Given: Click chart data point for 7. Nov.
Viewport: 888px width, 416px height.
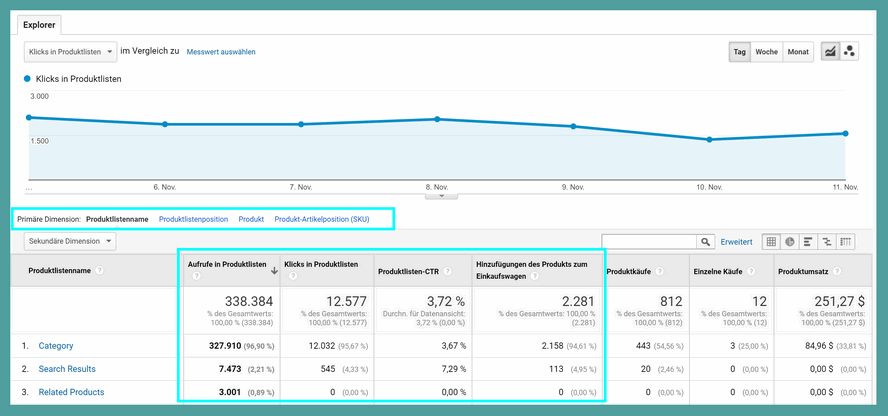Looking at the screenshot, I should pyautogui.click(x=301, y=124).
